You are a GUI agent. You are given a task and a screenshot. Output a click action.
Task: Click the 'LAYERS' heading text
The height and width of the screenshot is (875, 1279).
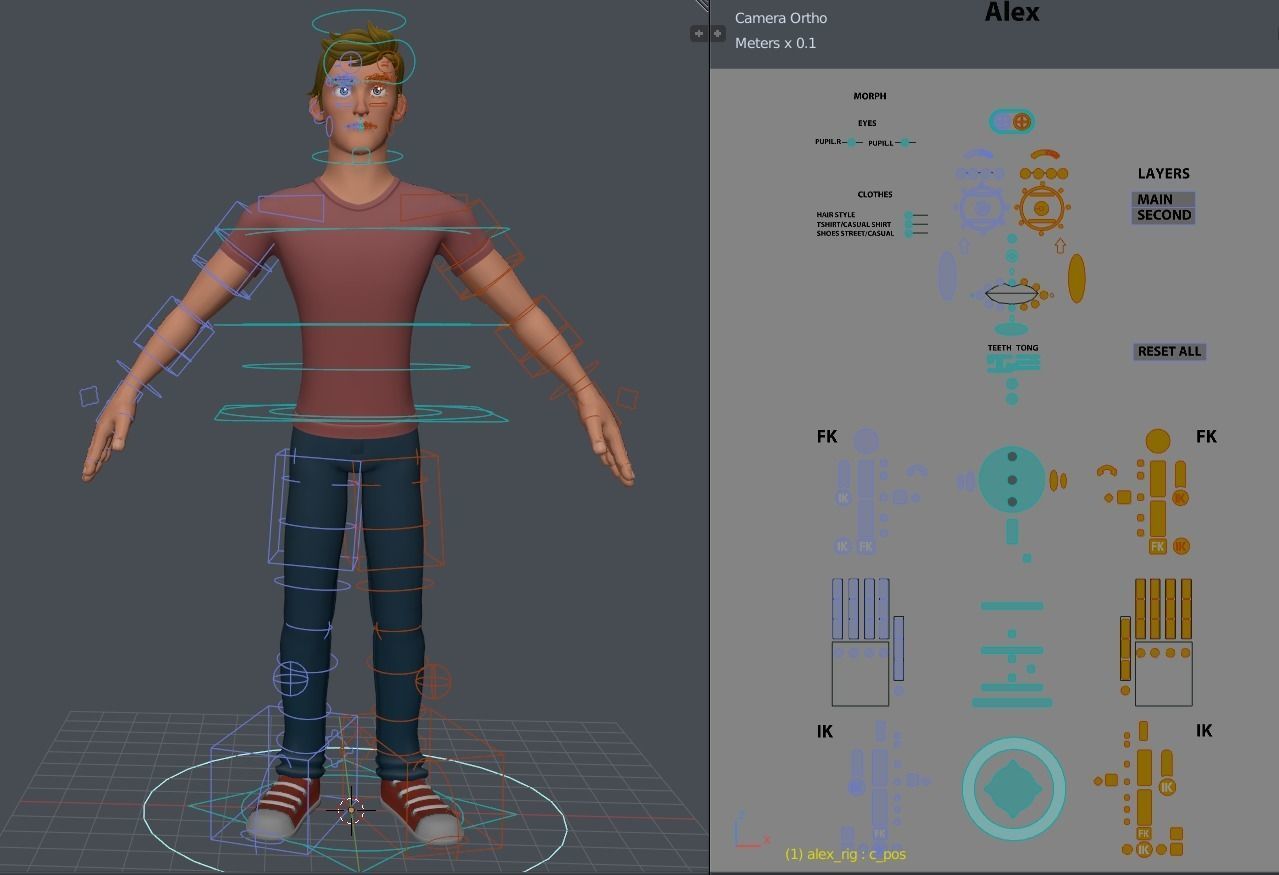[1163, 173]
